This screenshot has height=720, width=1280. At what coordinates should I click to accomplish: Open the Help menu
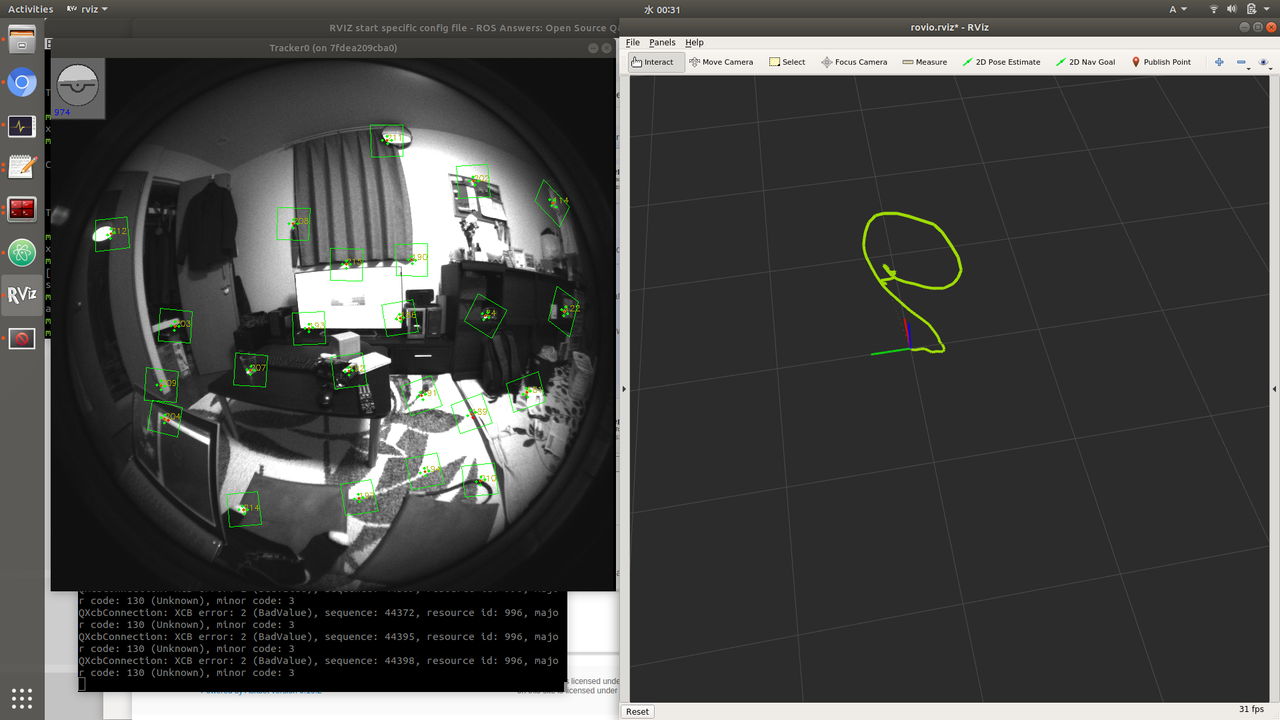coord(694,42)
